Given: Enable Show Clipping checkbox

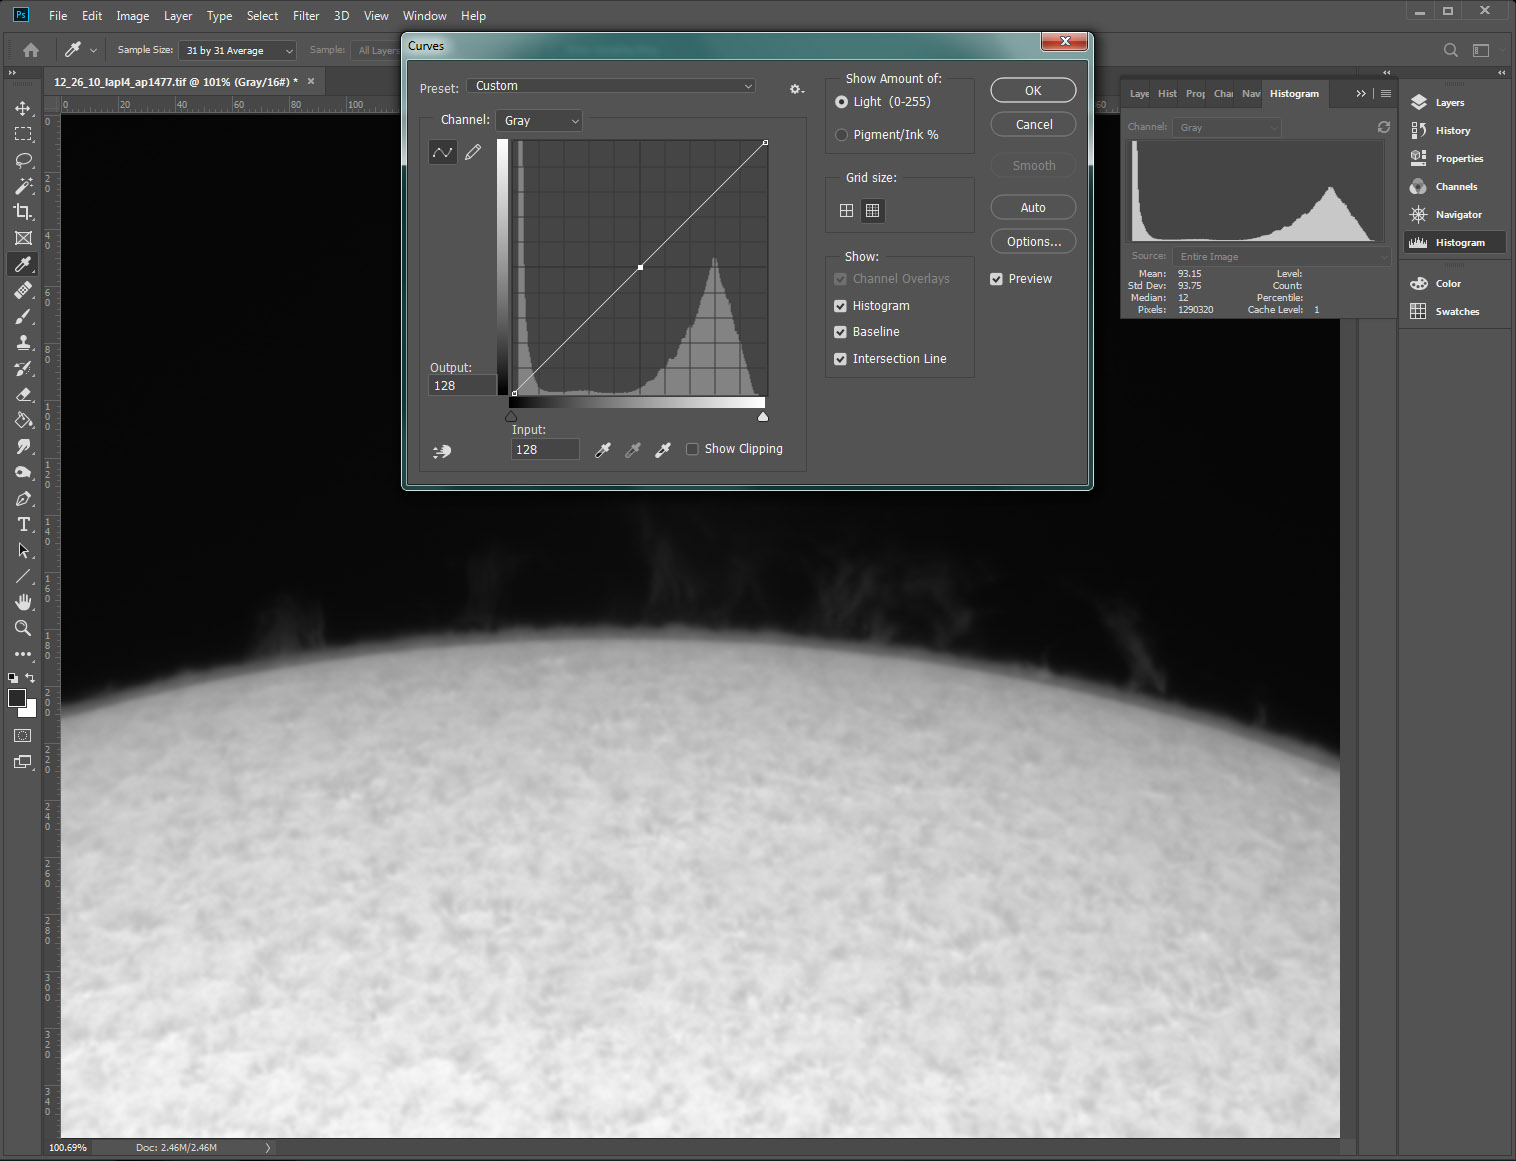Looking at the screenshot, I should click(x=692, y=449).
